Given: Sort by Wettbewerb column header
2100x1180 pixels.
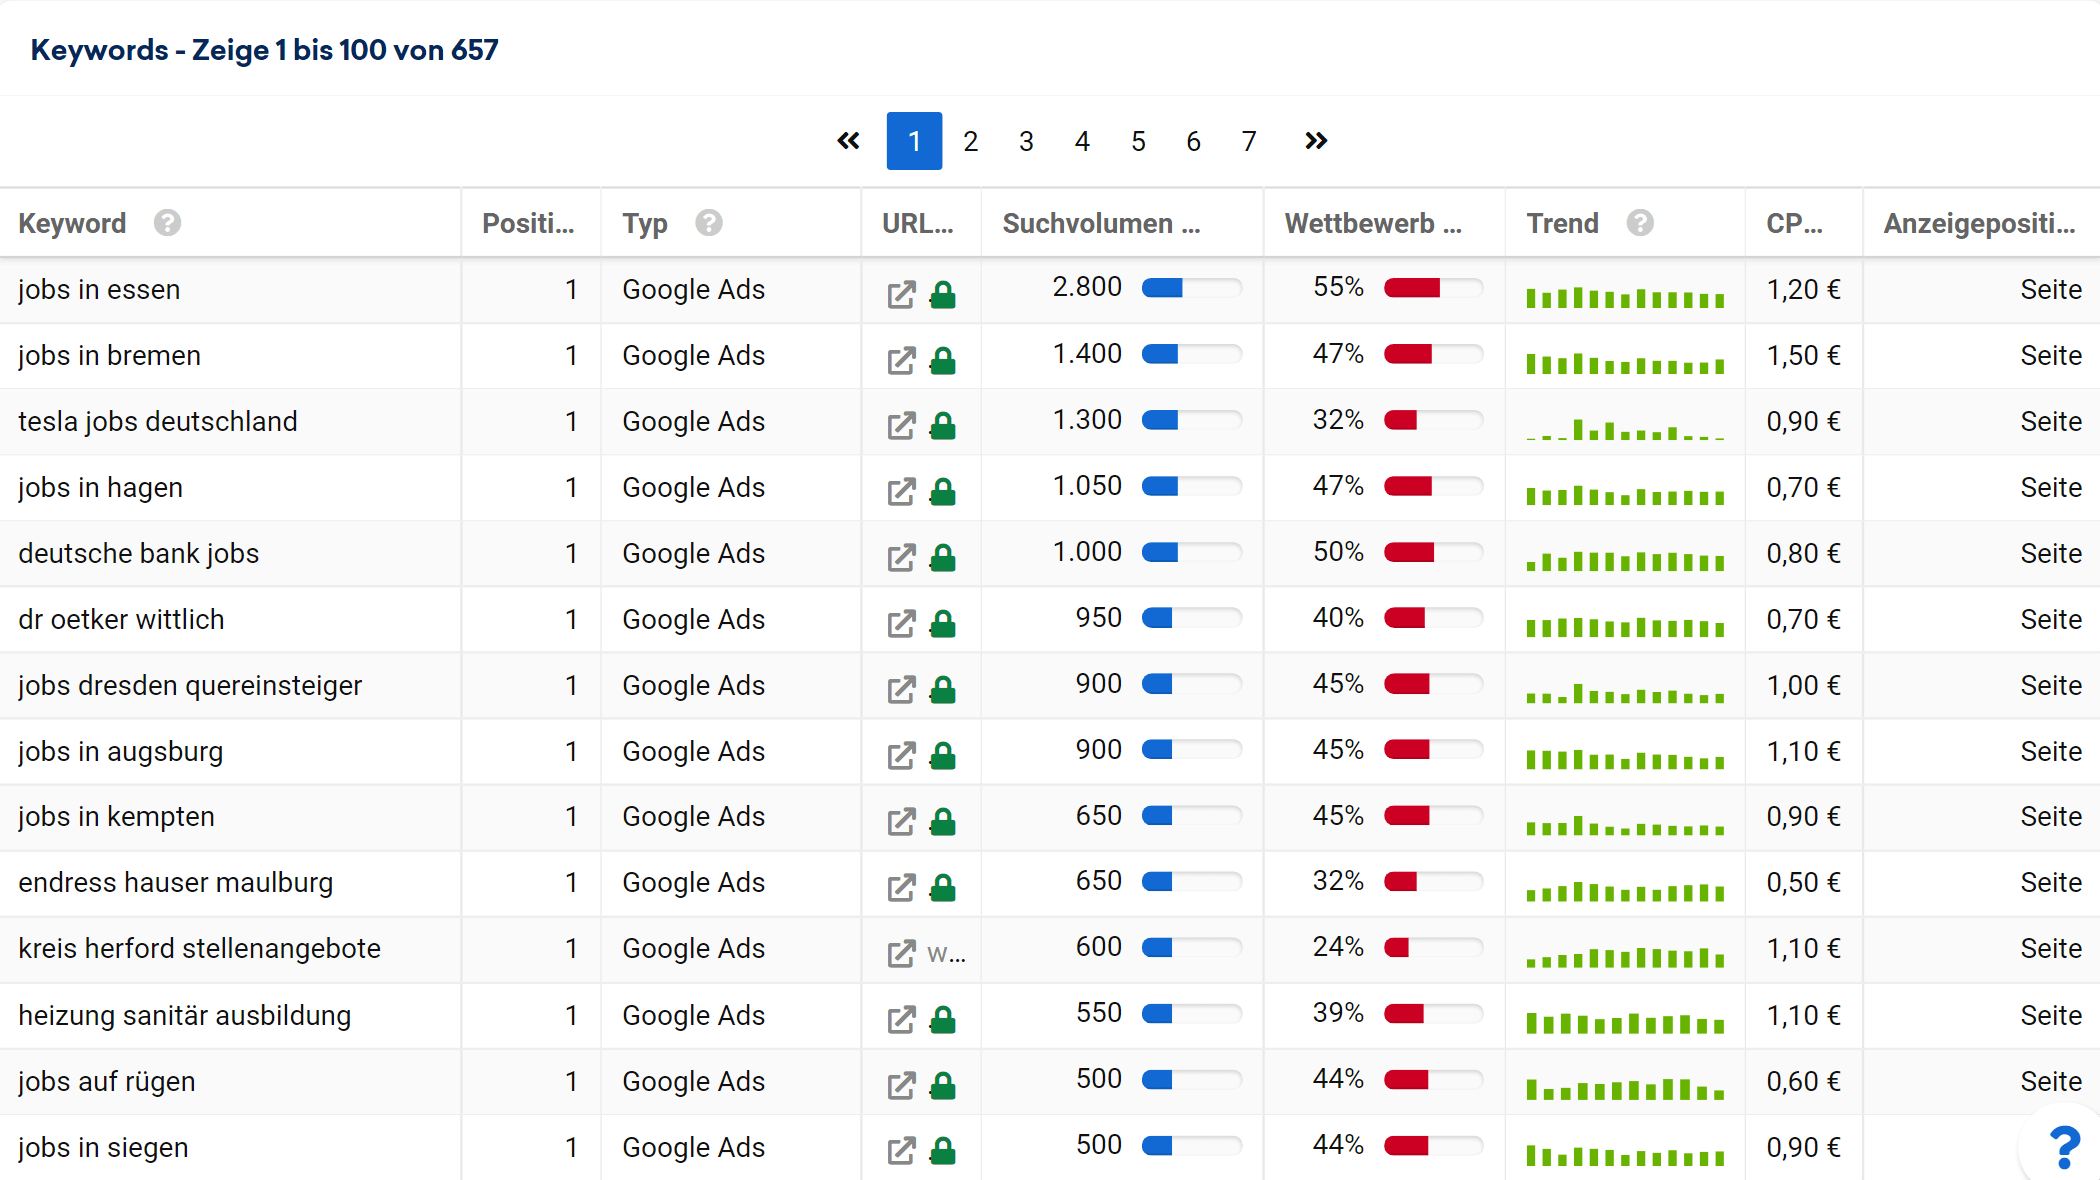Looking at the screenshot, I should [x=1372, y=223].
